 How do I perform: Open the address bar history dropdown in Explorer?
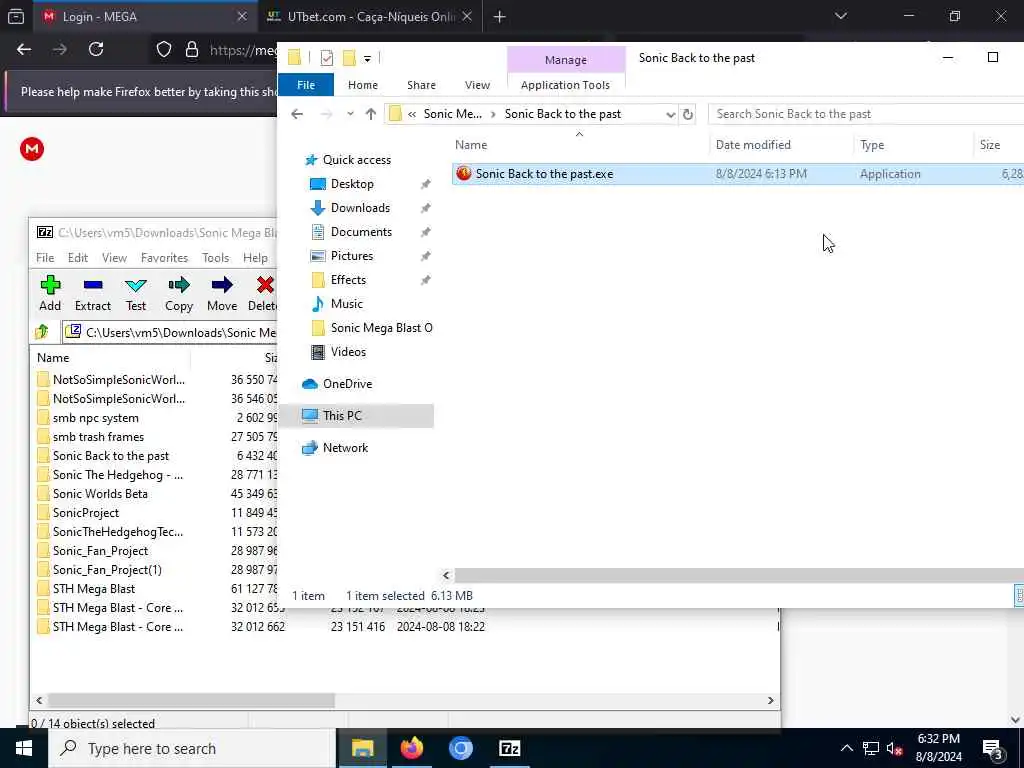tap(670, 114)
